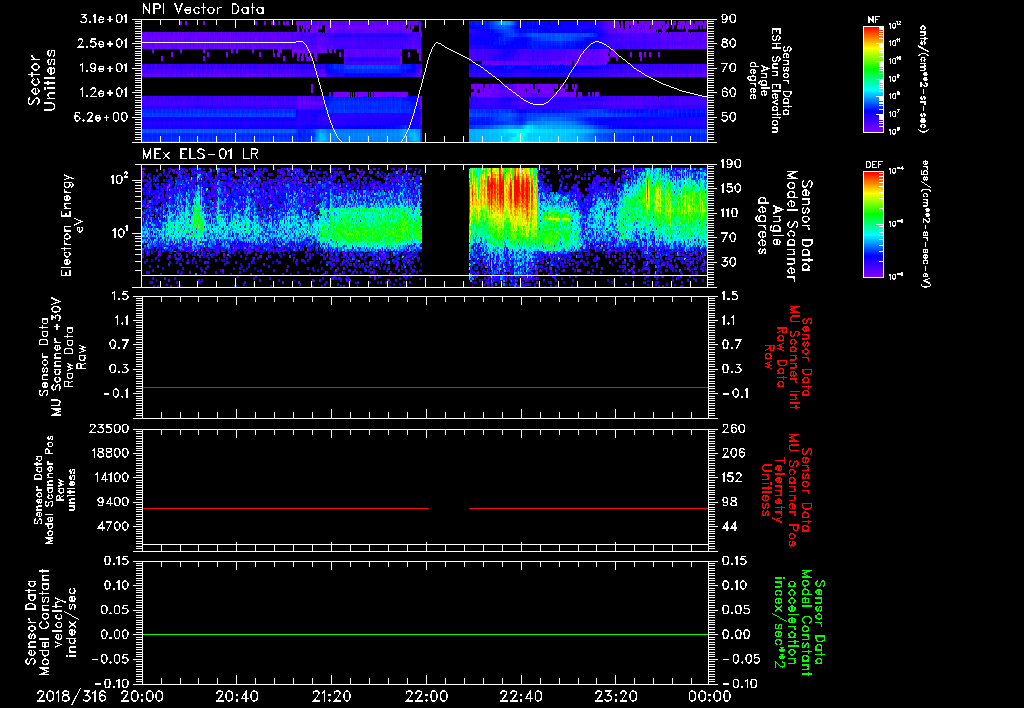Click the 1.2e+01 sector axis value
Viewport: 1024px width, 708px height.
click(106, 93)
